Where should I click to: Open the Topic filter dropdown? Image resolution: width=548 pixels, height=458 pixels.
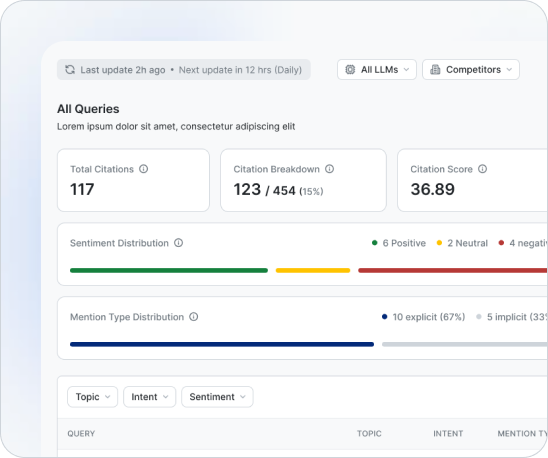pyautogui.click(x=93, y=397)
